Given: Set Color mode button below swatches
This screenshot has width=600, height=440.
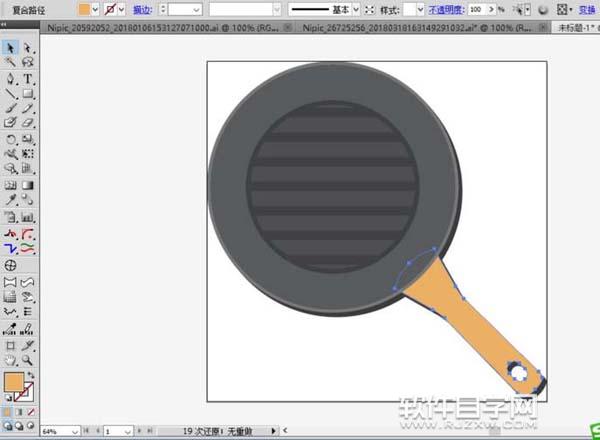Looking at the screenshot, I should [x=7, y=412].
